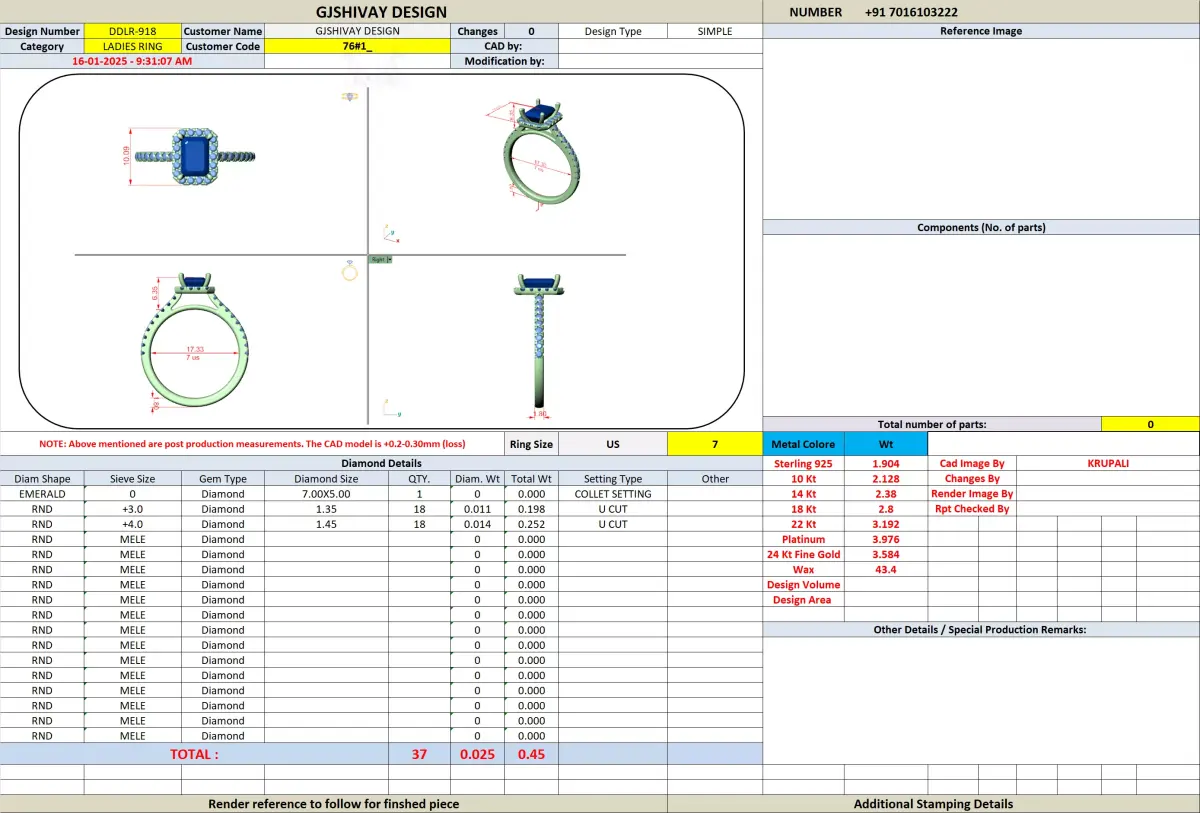Select the front-view ring render
The width and height of the screenshot is (1200, 813).
click(x=196, y=340)
